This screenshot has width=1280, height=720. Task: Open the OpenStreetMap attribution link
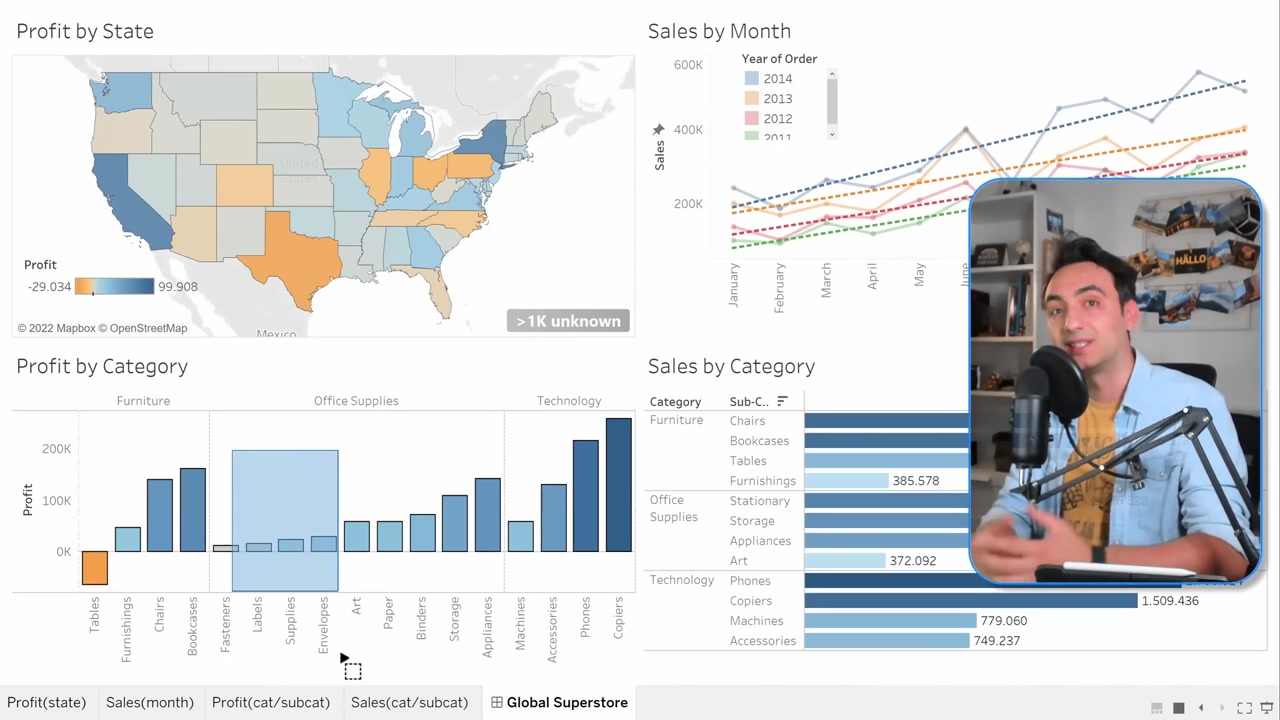click(x=148, y=328)
